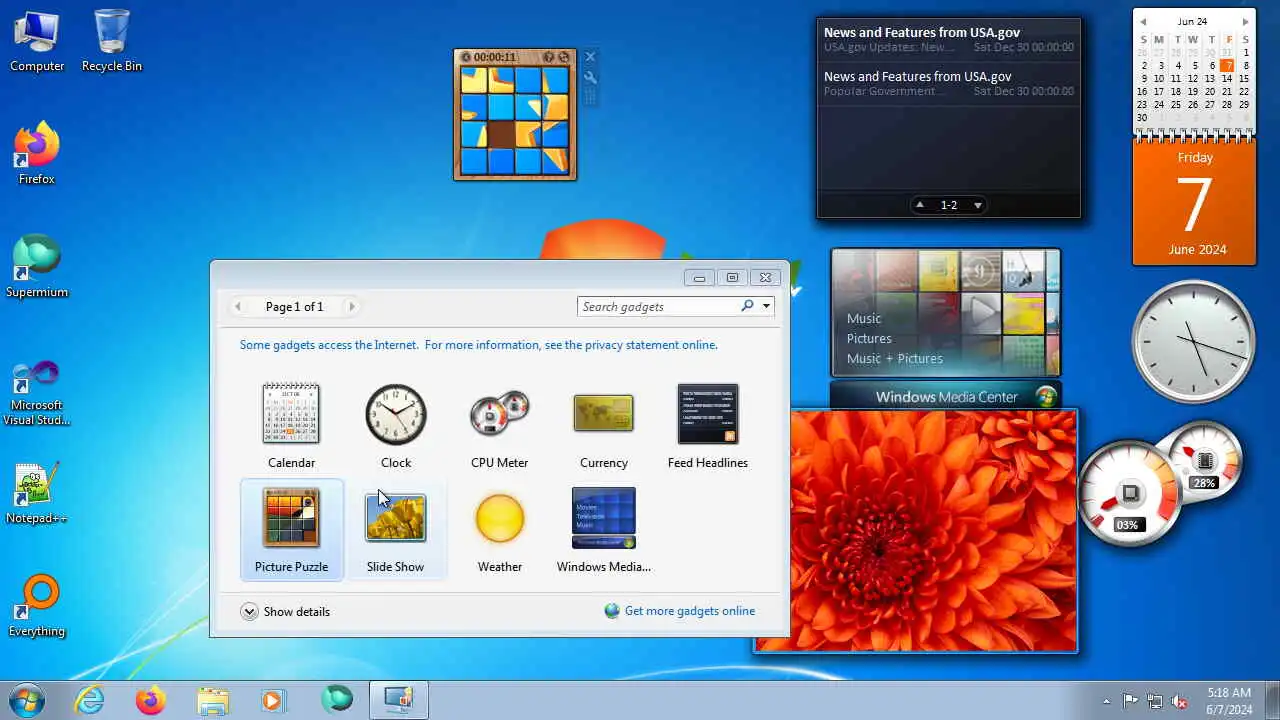Select Picture Puzzle in the gadget gallery
This screenshot has height=720, width=1280.
[x=291, y=530]
